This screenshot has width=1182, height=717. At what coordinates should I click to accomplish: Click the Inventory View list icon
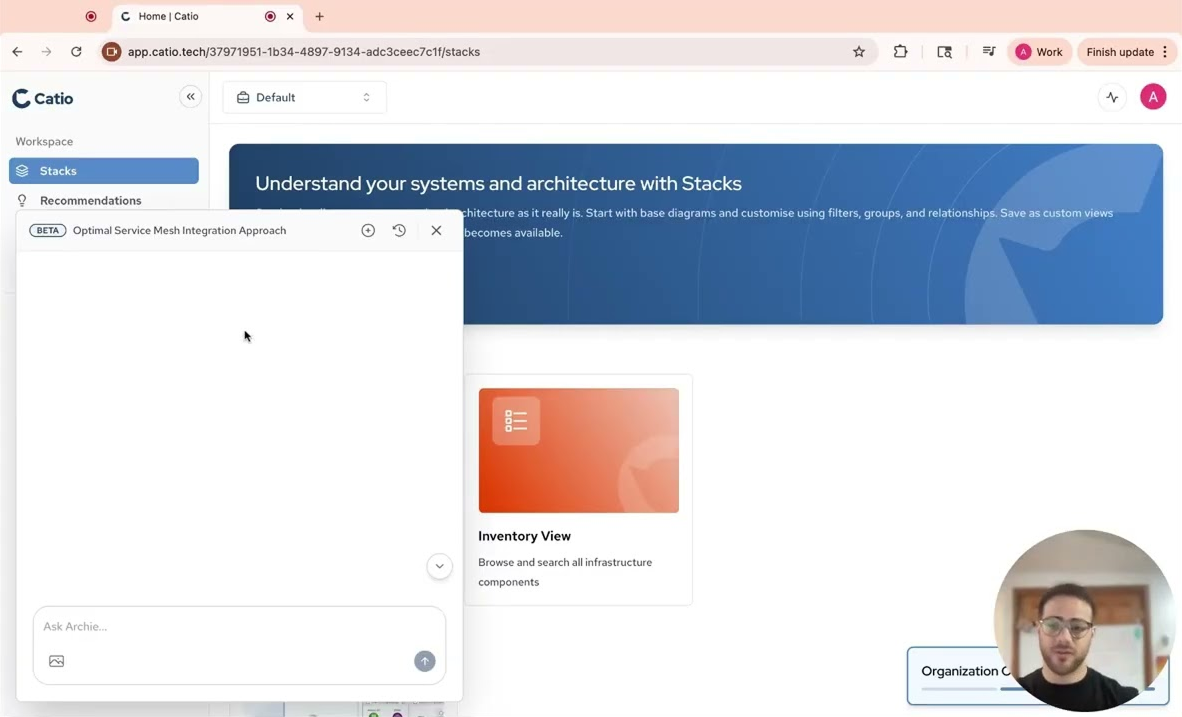(x=516, y=421)
